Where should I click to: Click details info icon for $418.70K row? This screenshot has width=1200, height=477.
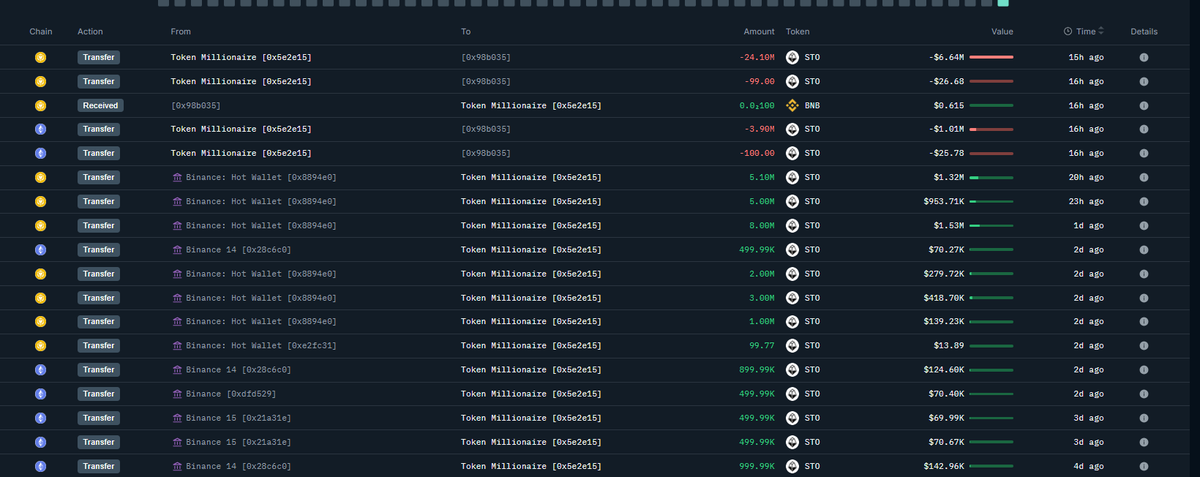pyautogui.click(x=1143, y=297)
